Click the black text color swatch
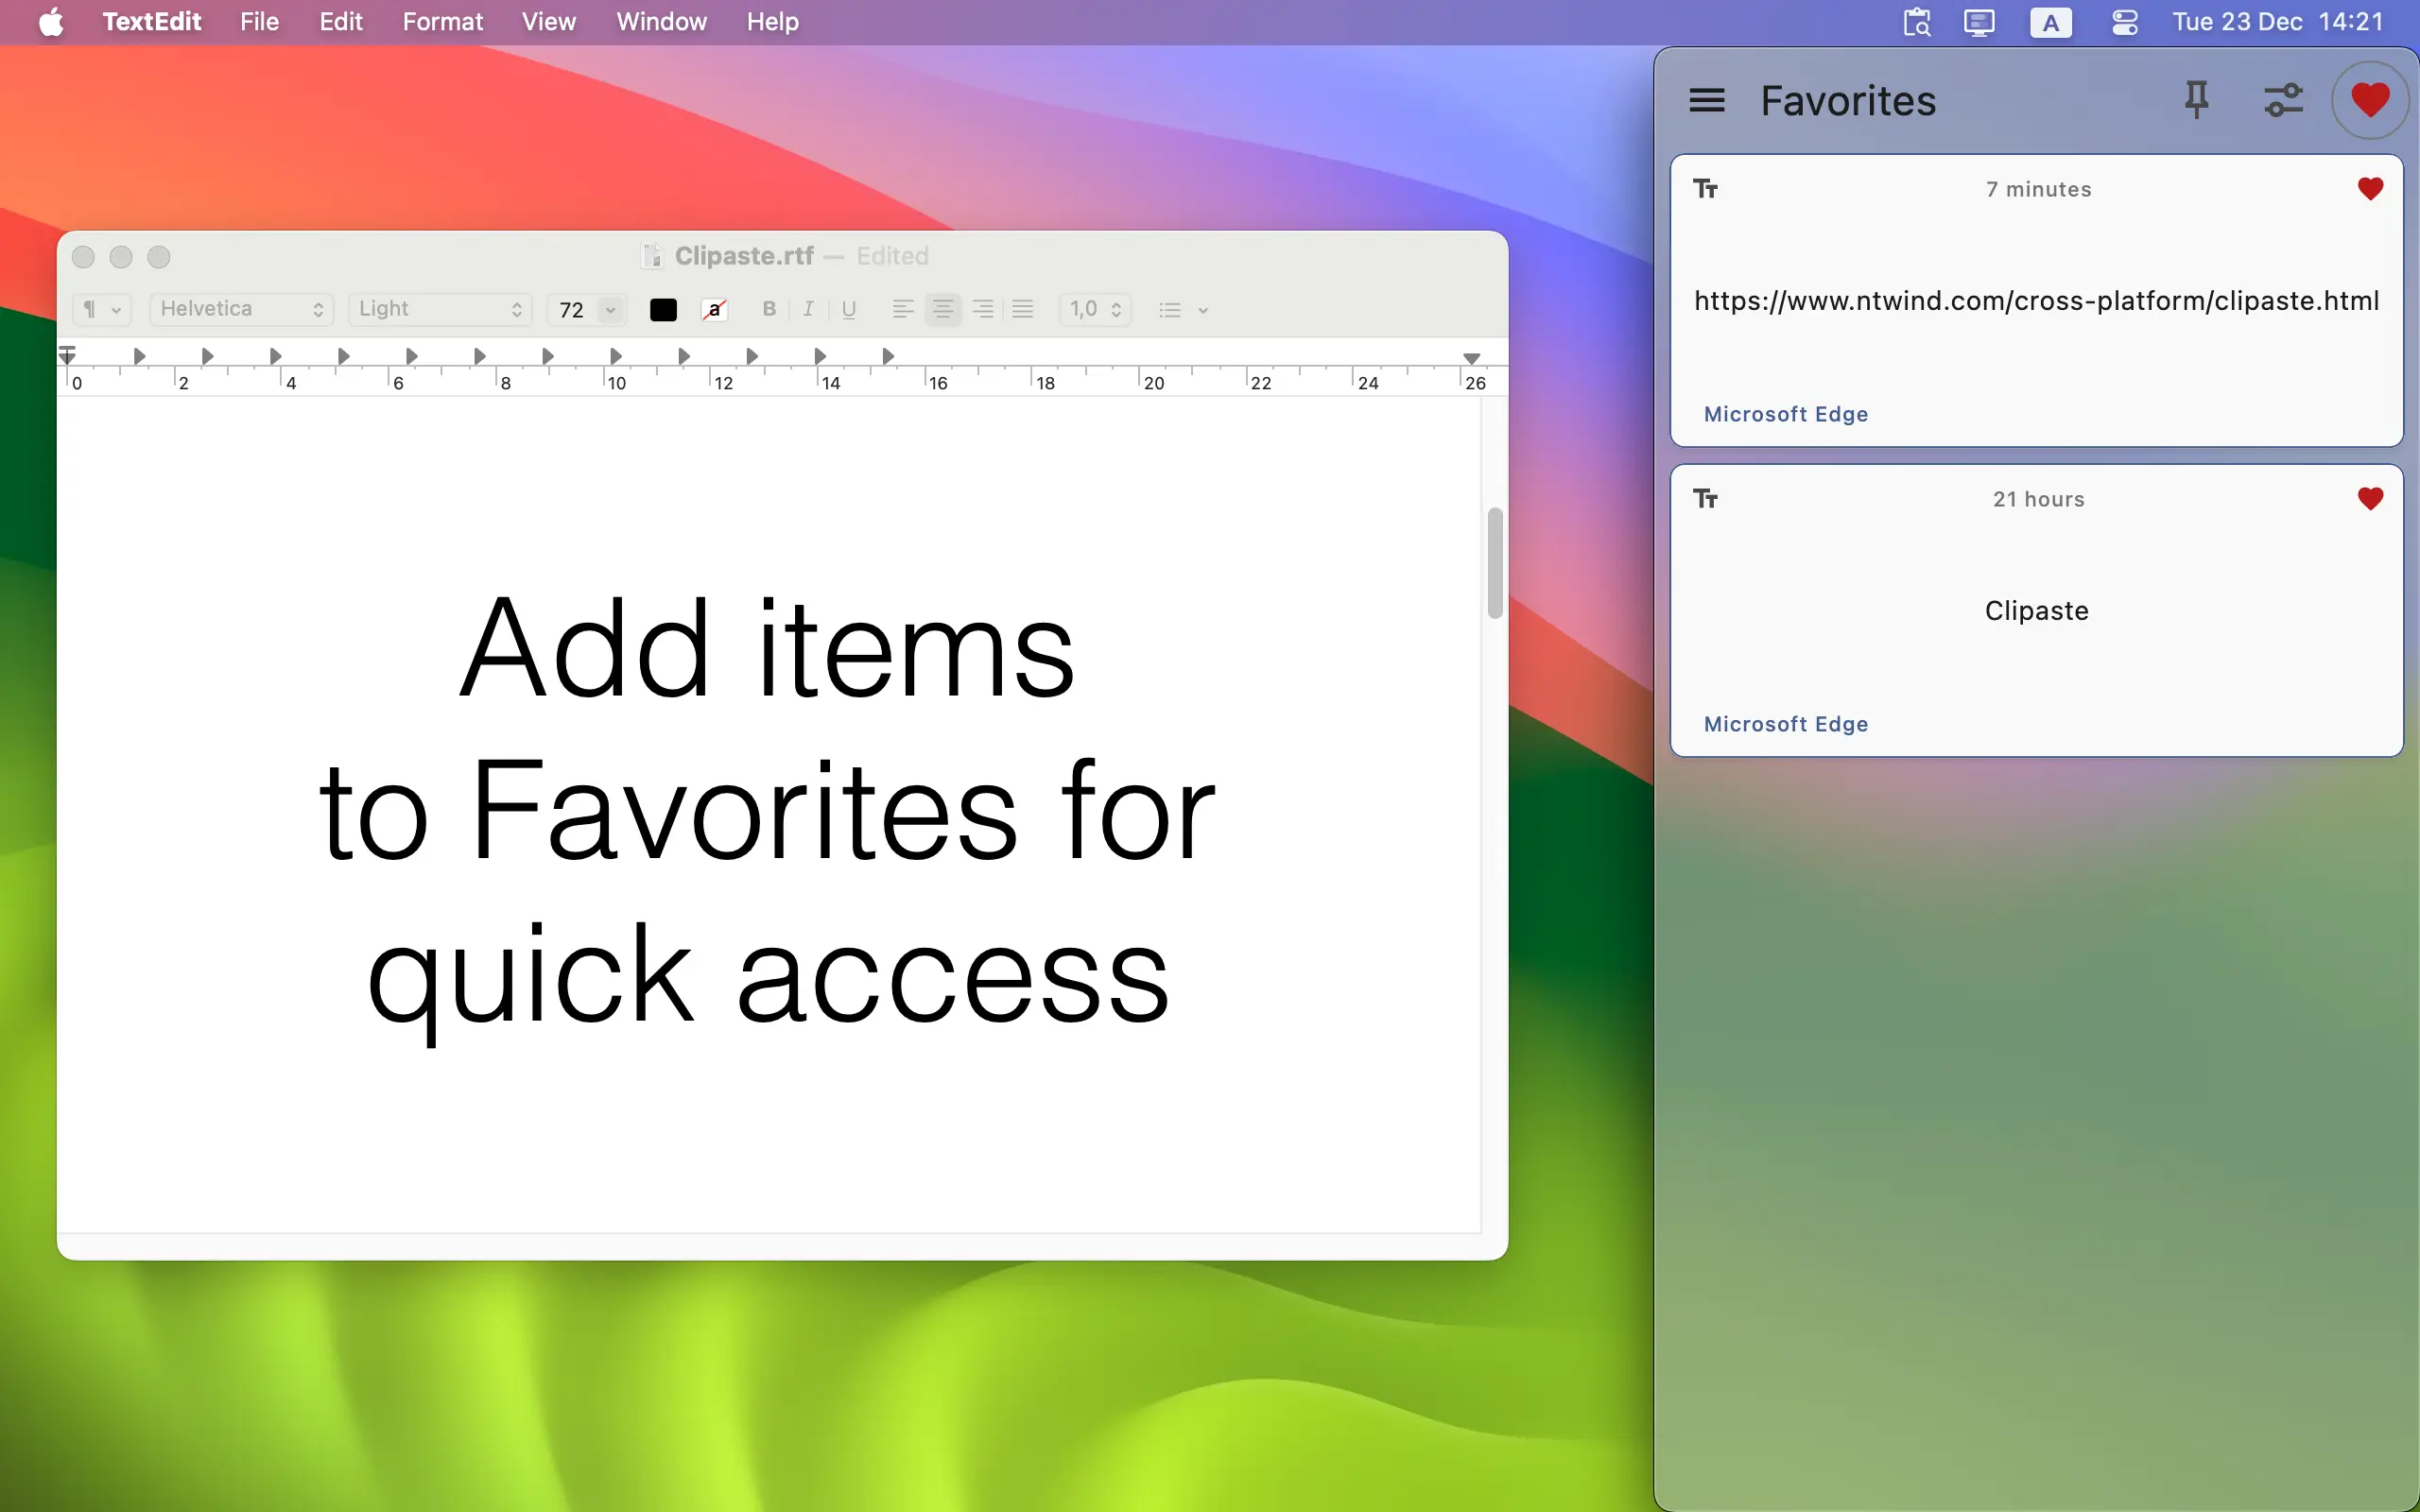2420x1512 pixels. [x=663, y=310]
